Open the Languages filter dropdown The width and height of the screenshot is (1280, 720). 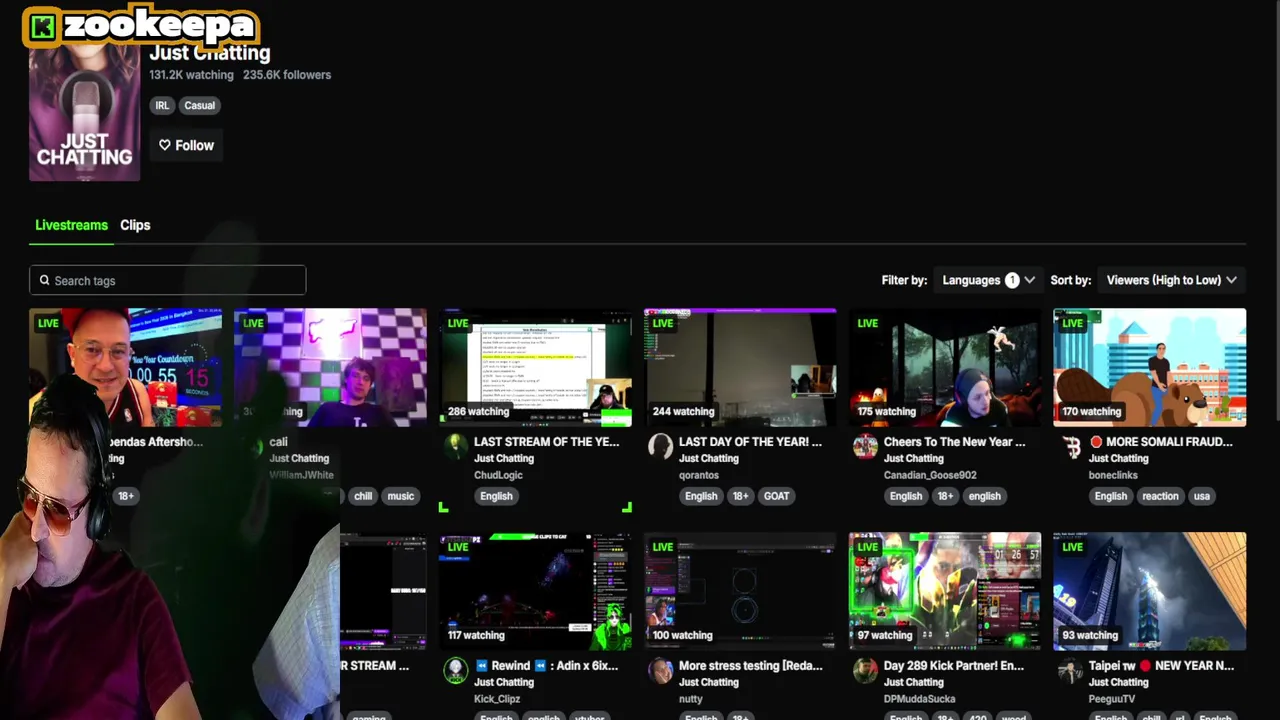click(x=988, y=280)
